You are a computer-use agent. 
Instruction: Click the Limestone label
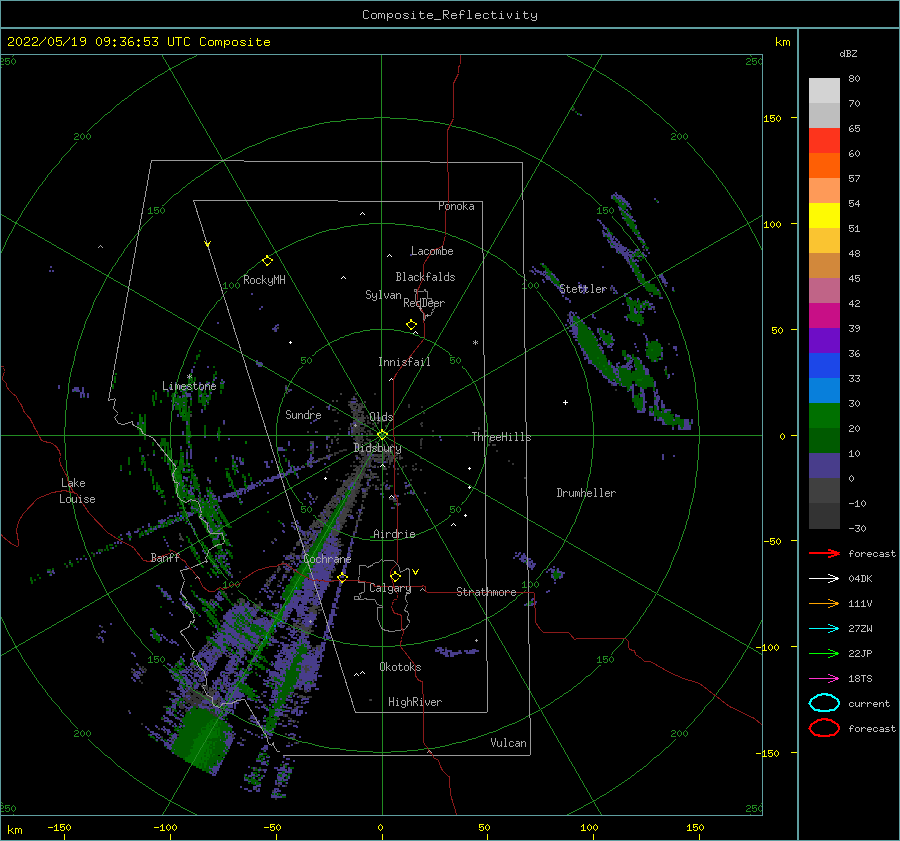pyautogui.click(x=189, y=386)
